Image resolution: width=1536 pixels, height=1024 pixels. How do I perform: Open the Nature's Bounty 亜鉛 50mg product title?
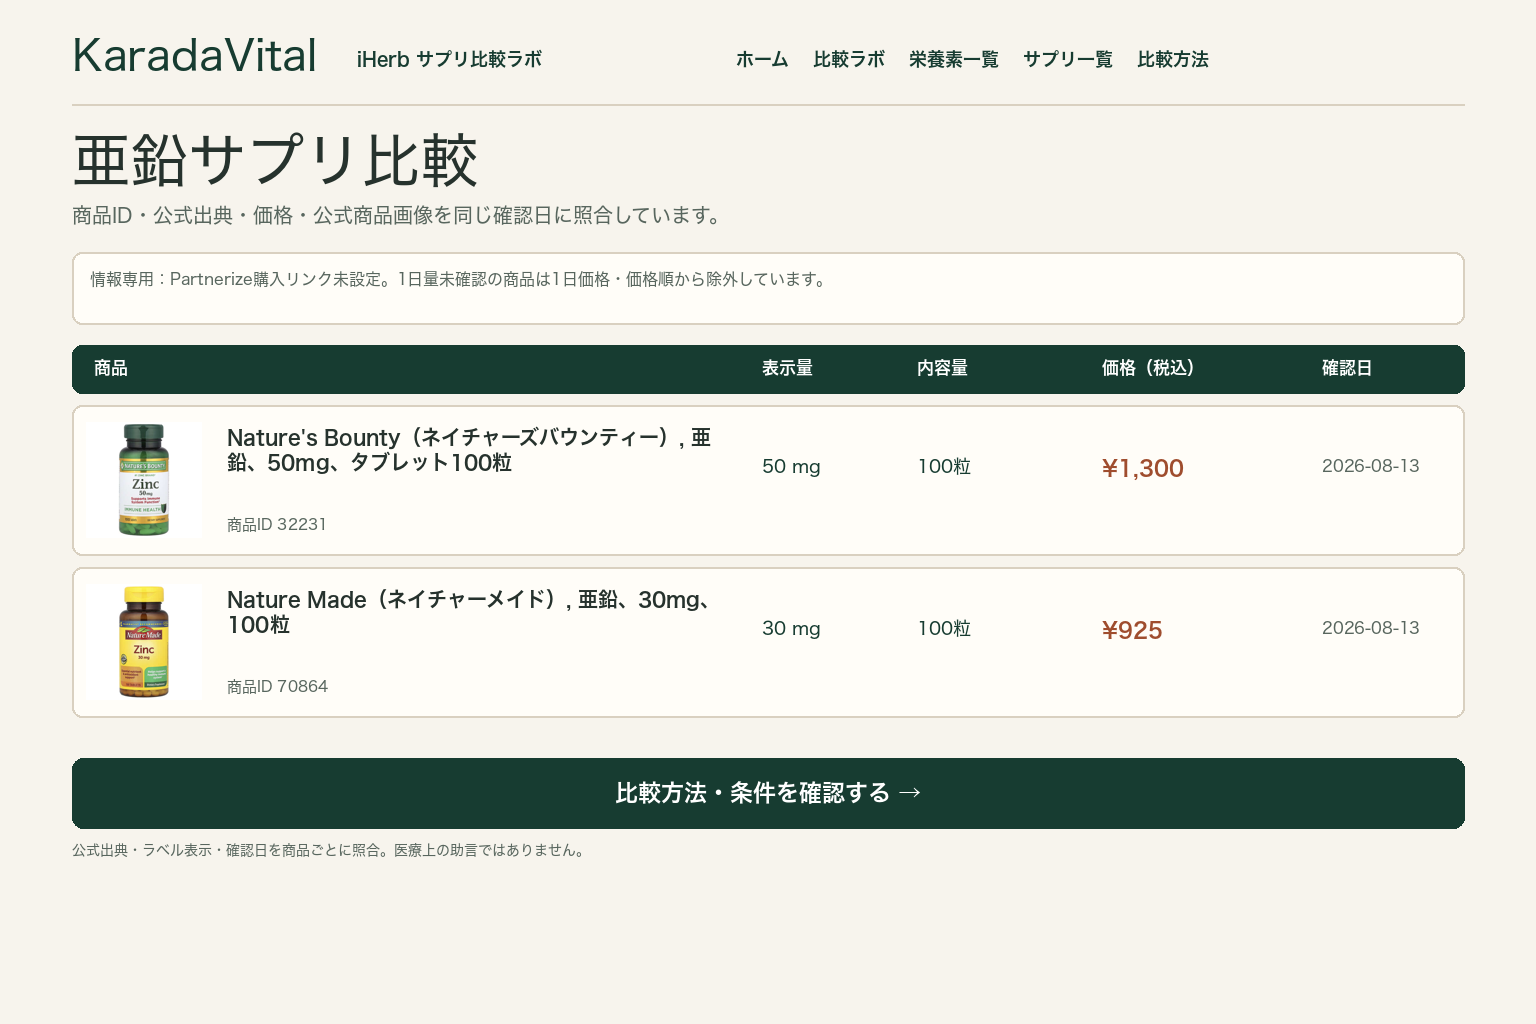[x=469, y=450]
